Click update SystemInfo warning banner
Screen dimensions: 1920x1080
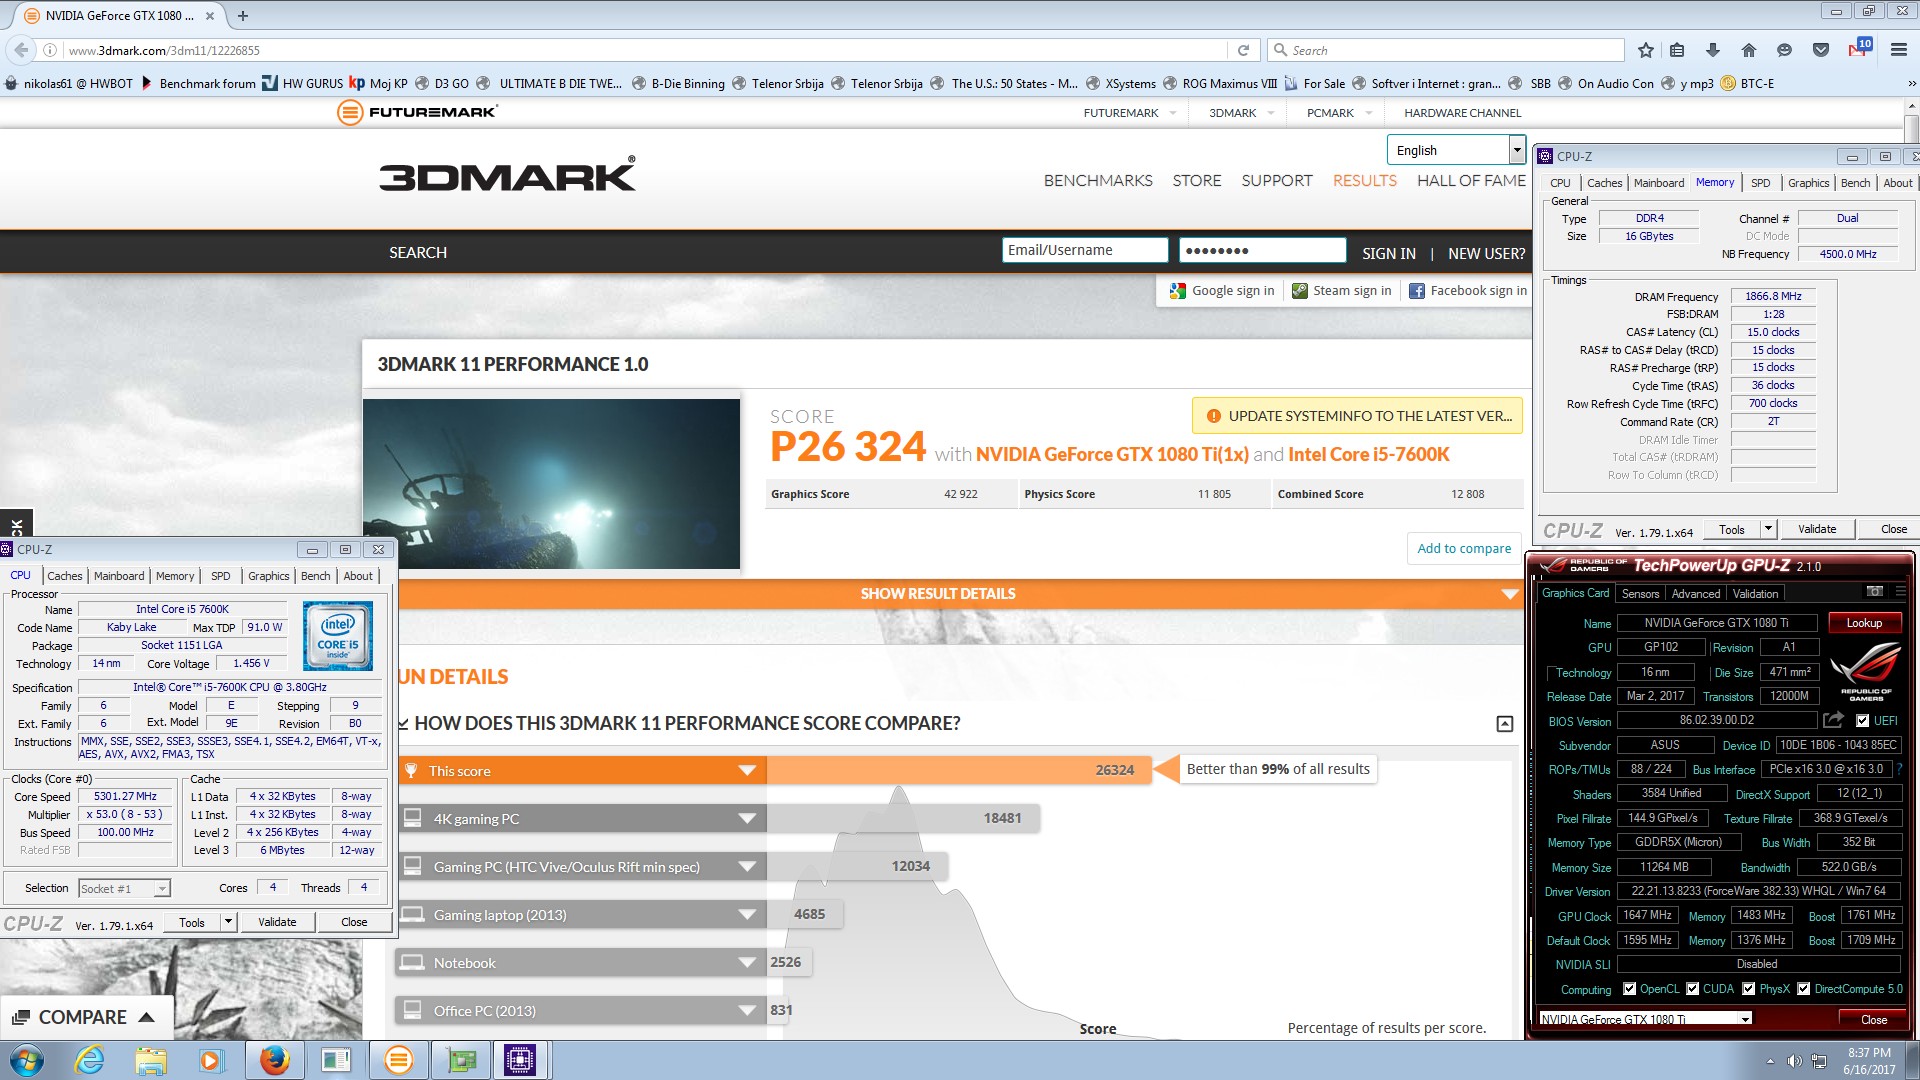[1357, 416]
